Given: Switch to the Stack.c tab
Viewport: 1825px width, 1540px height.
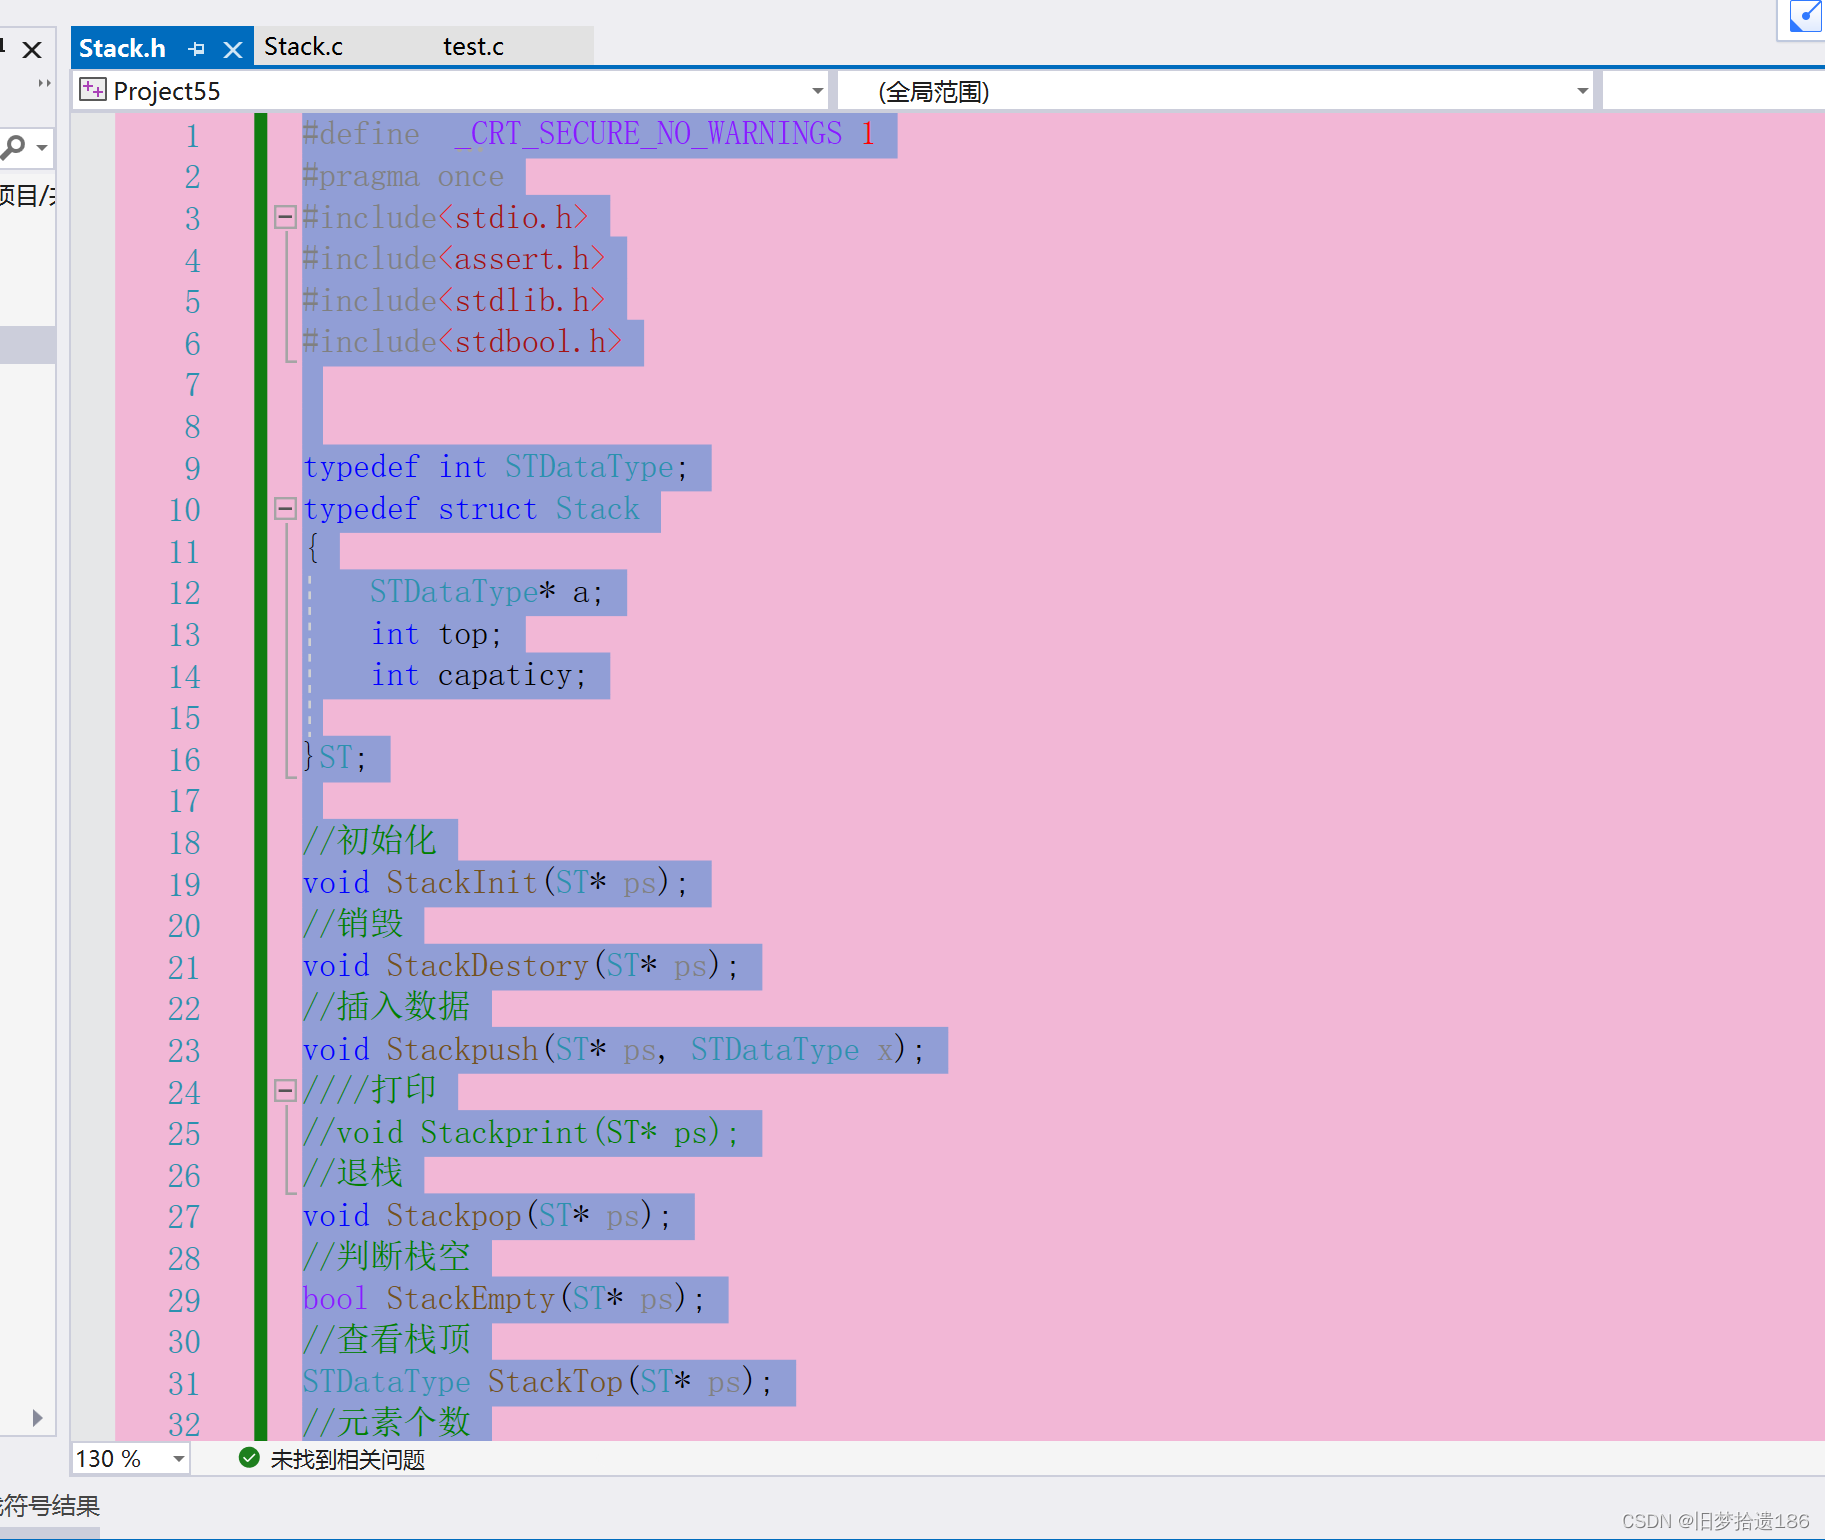Looking at the screenshot, I should pyautogui.click(x=303, y=47).
